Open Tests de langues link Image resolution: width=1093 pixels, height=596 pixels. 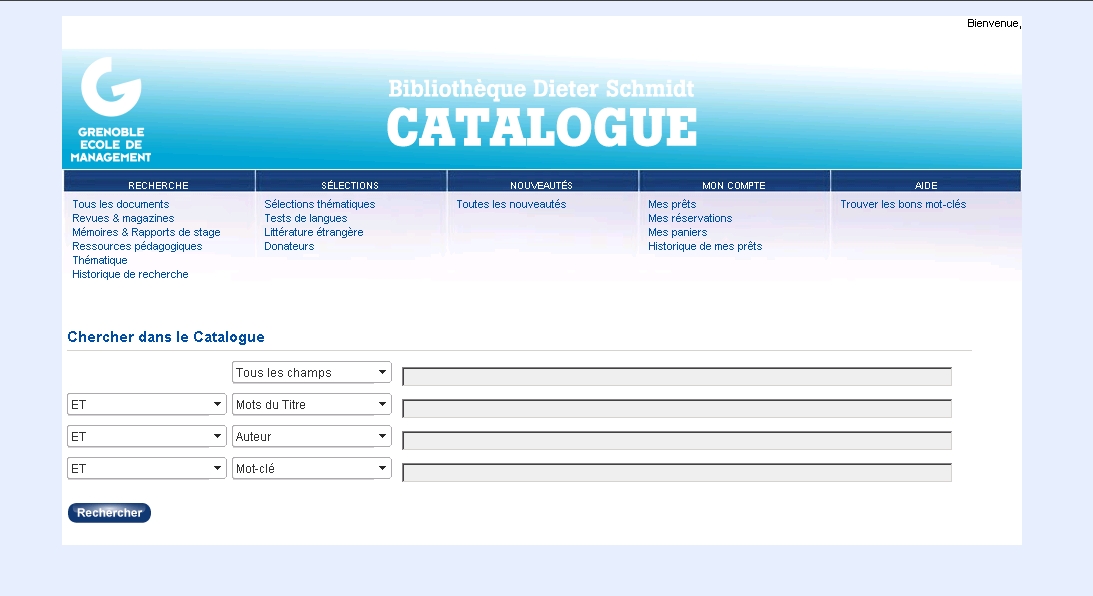coord(305,218)
